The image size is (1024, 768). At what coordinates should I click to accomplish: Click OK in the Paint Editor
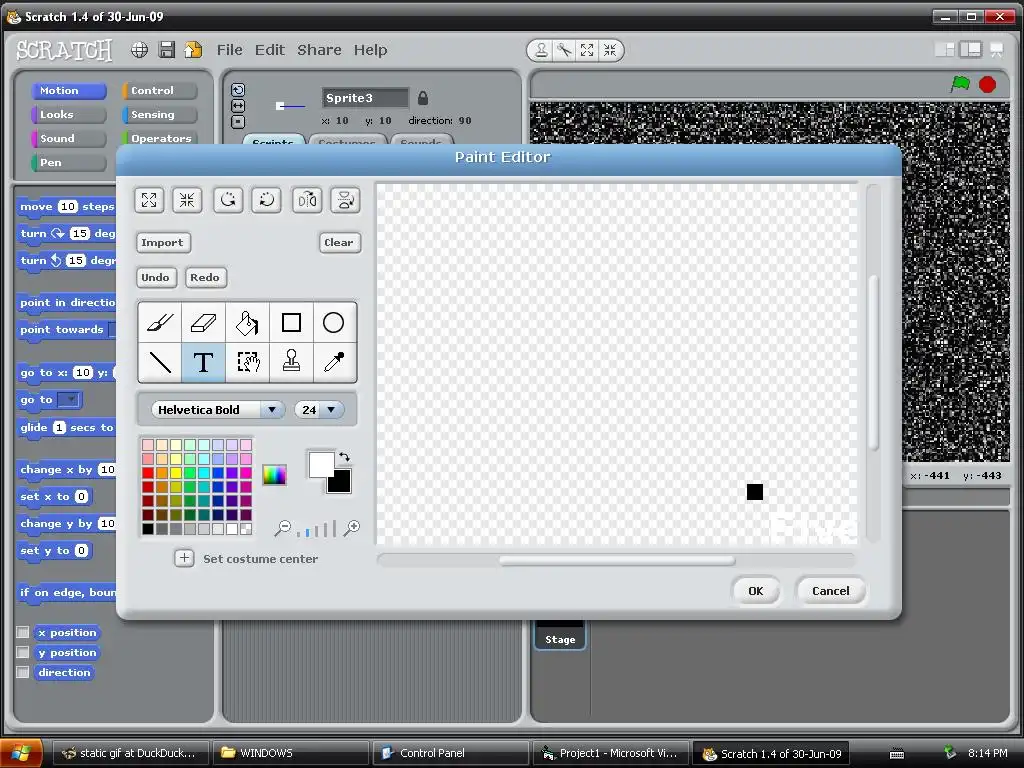pyautogui.click(x=756, y=591)
